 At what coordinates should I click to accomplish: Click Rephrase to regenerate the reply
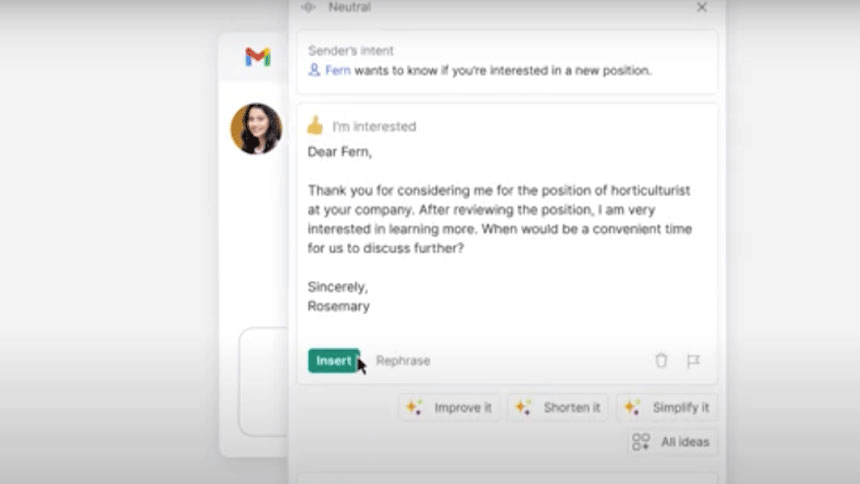(x=403, y=361)
